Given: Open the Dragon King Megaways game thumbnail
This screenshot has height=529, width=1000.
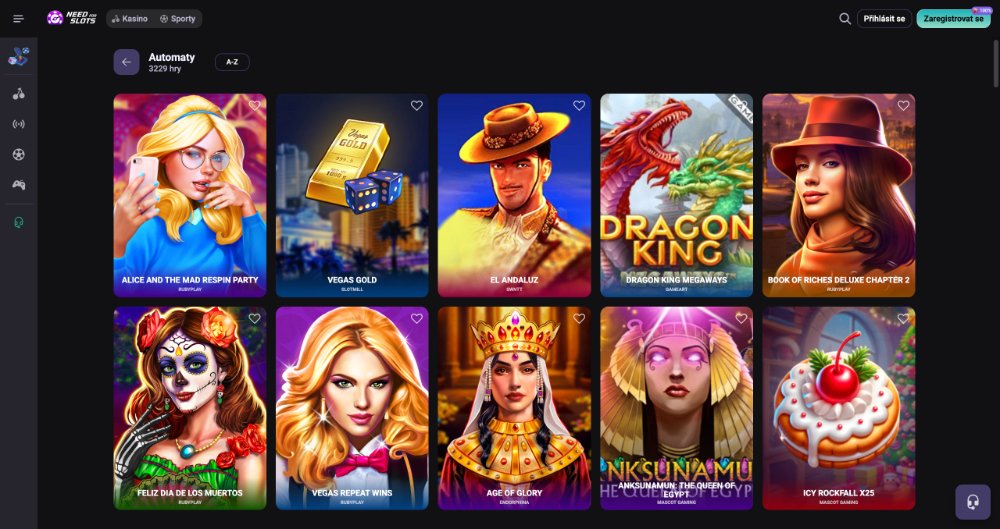Looking at the screenshot, I should tap(676, 195).
